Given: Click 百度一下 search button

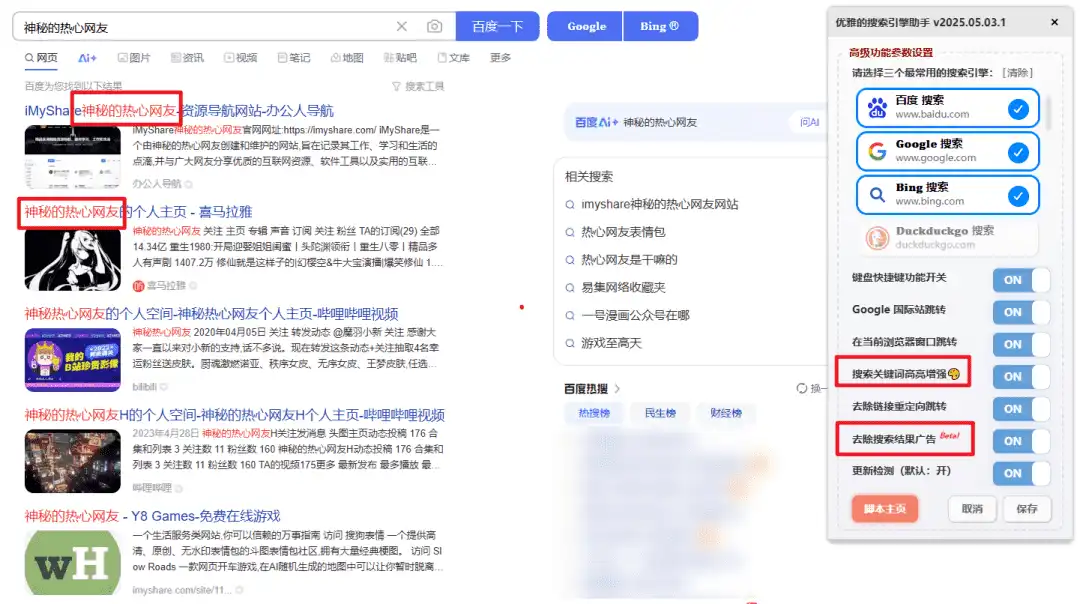Looking at the screenshot, I should 497,27.
